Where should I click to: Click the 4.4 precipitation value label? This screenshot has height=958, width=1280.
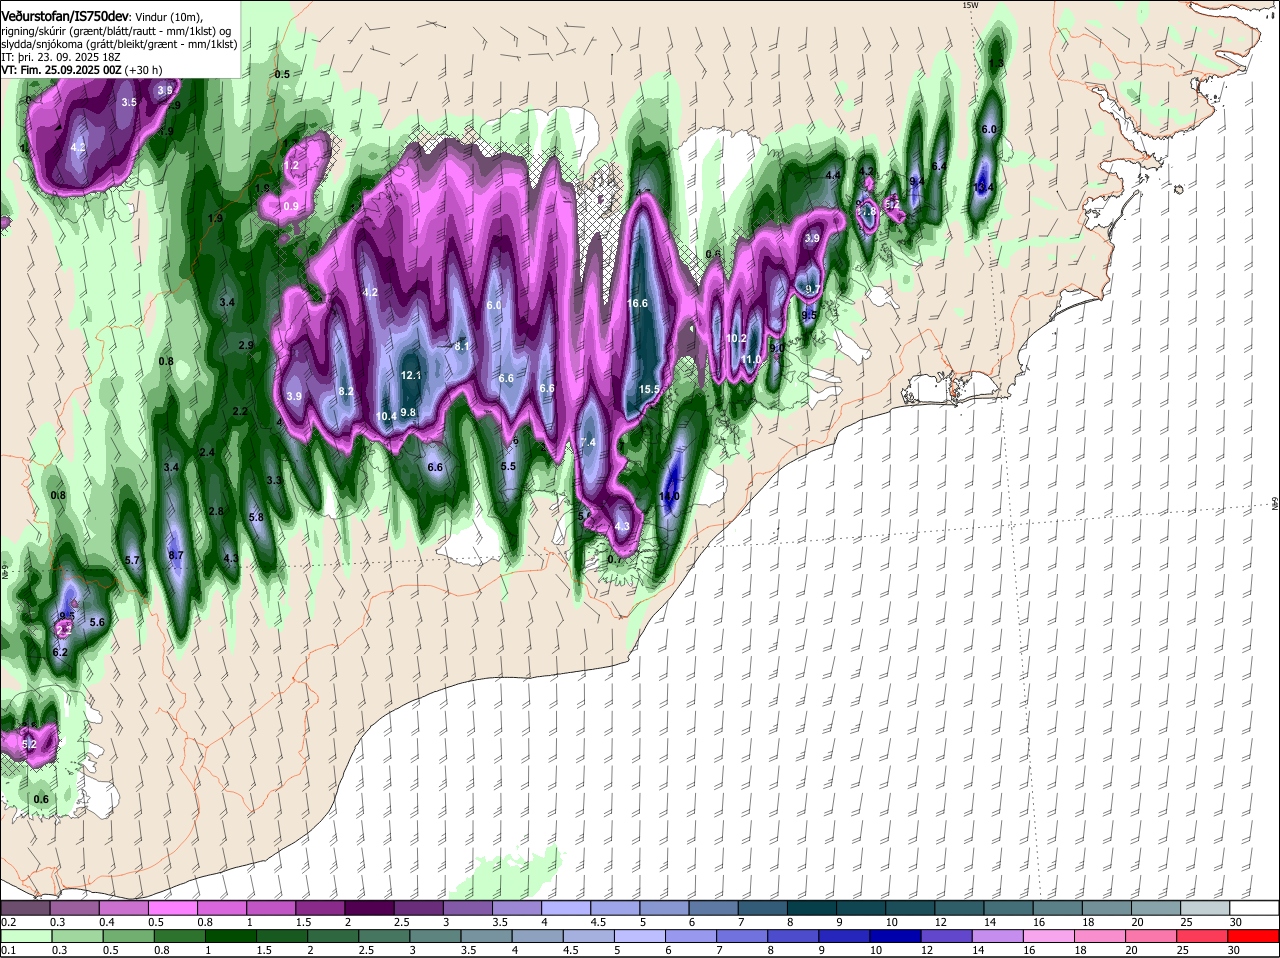832,175
